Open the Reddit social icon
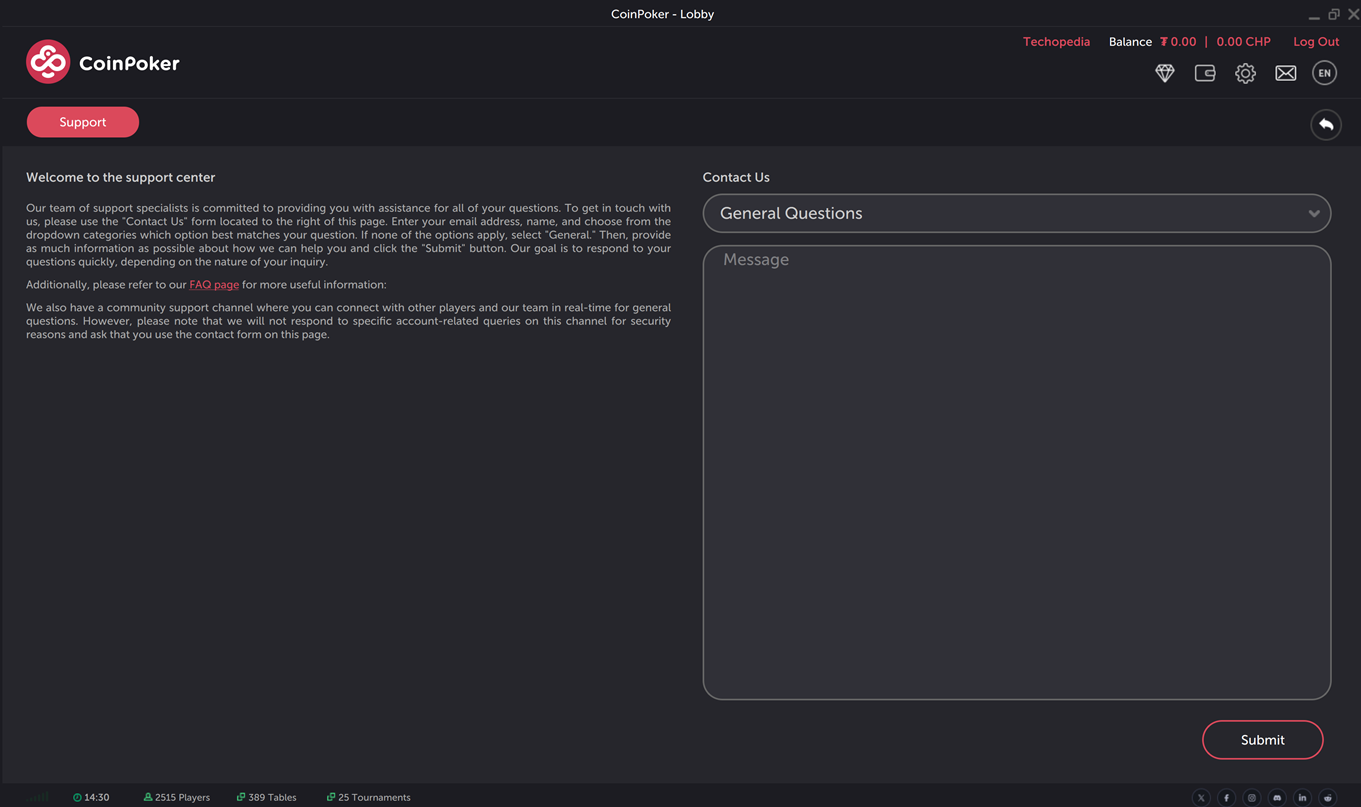 click(1328, 797)
